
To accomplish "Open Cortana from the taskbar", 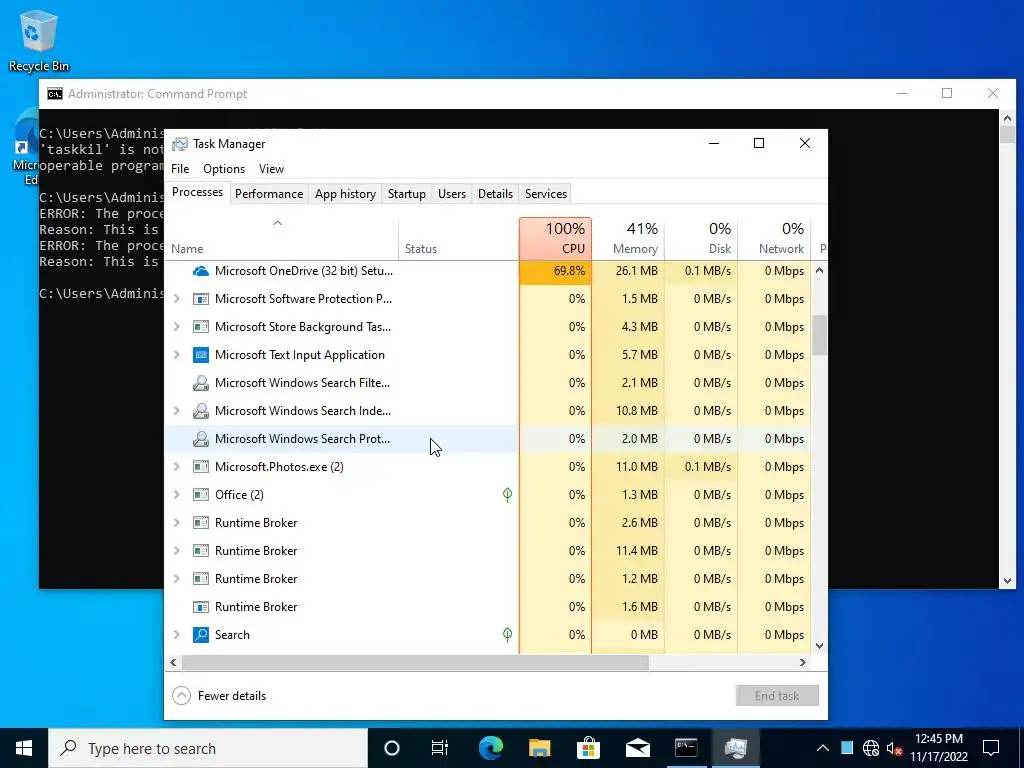I will point(392,748).
